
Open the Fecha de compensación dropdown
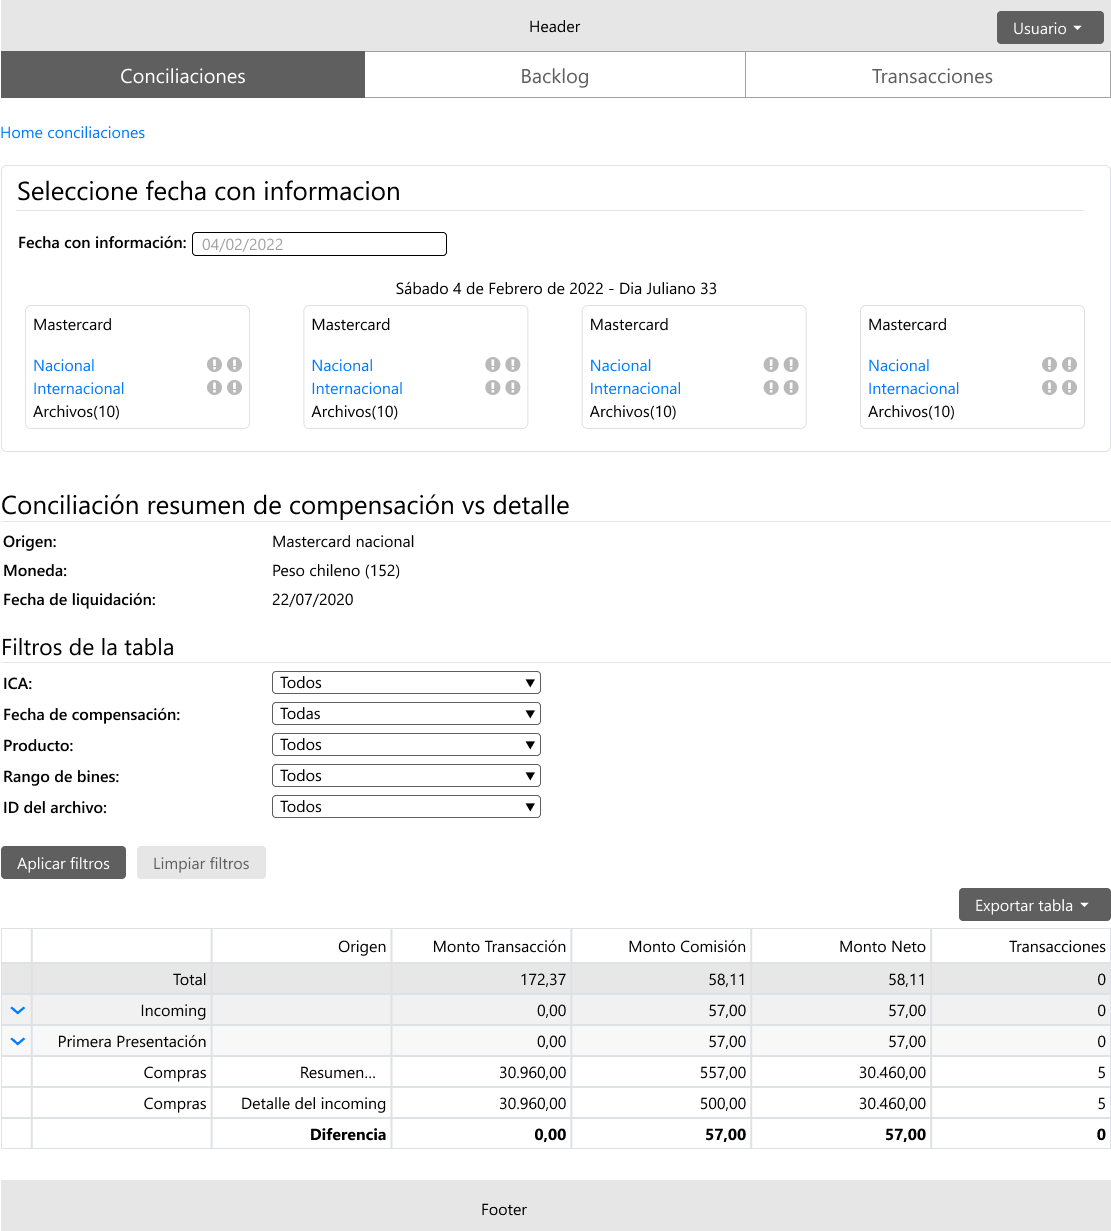[406, 714]
